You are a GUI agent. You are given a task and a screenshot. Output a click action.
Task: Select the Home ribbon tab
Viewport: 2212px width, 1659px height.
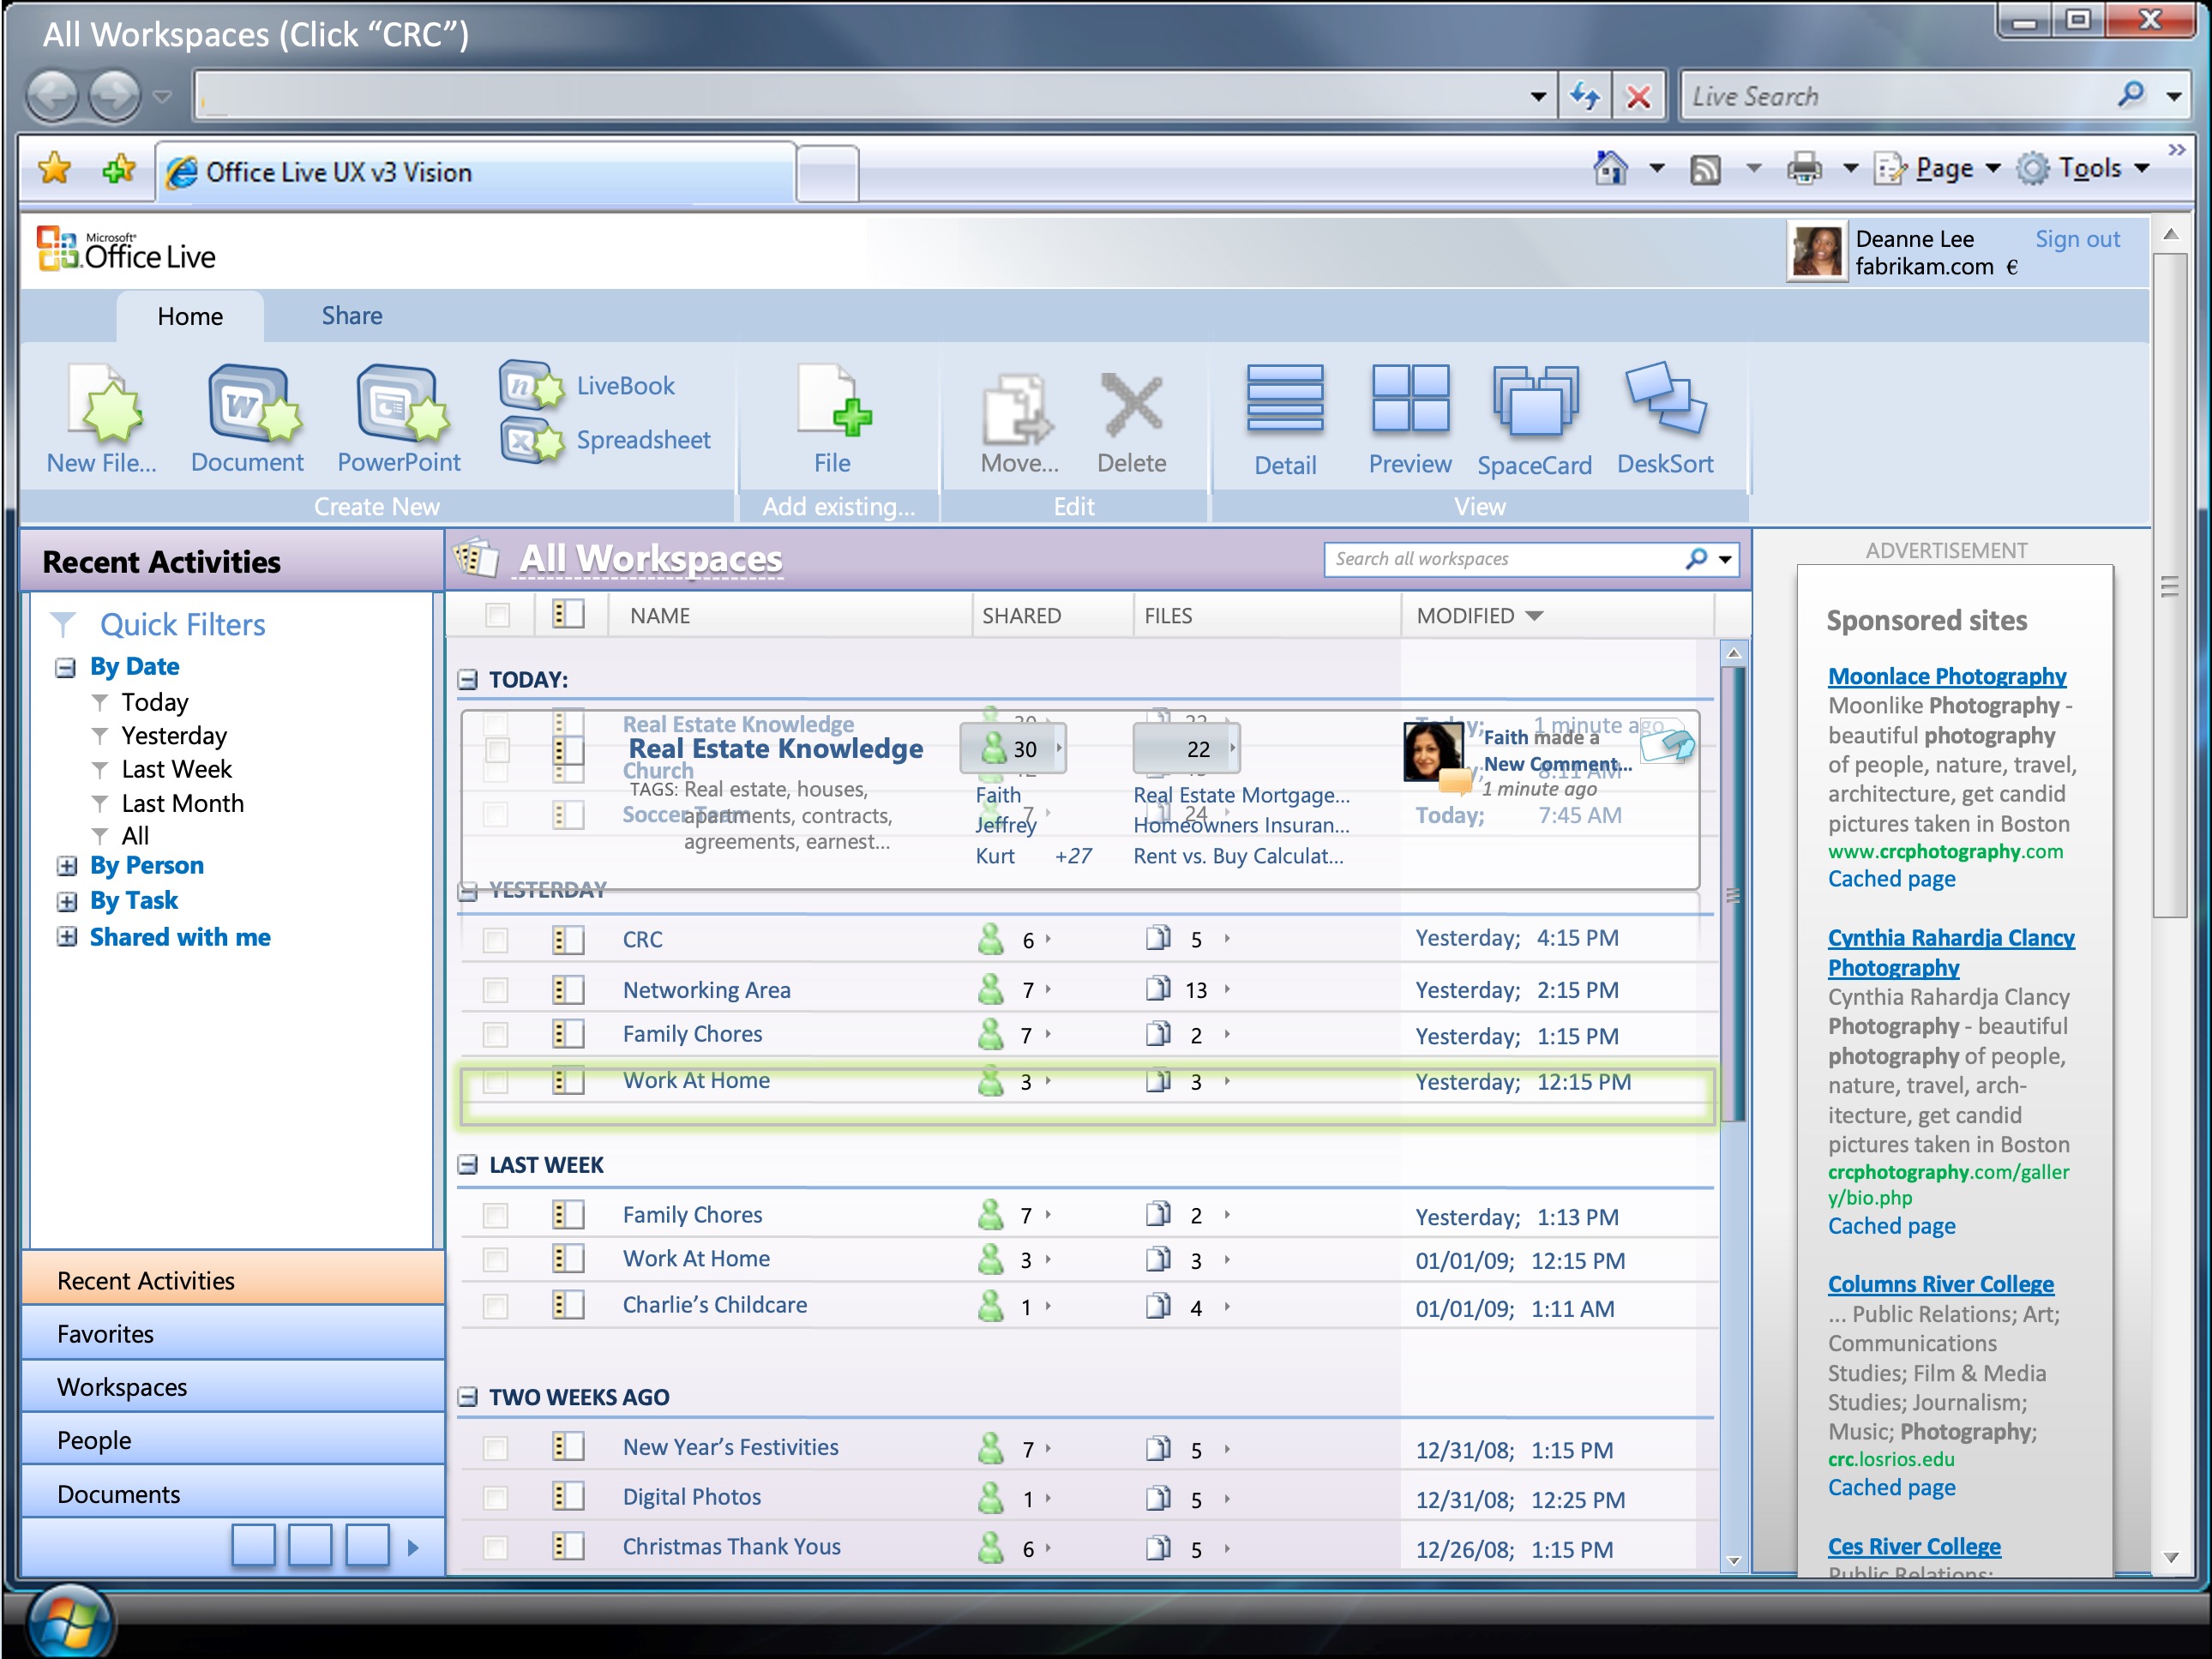point(190,317)
